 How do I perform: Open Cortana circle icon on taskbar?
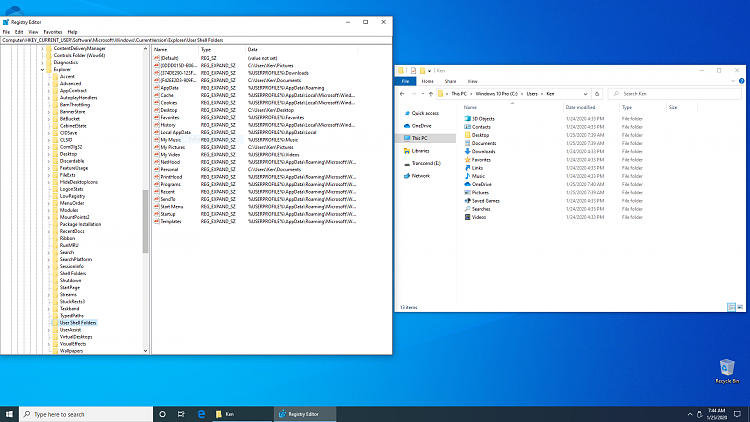tap(162, 414)
